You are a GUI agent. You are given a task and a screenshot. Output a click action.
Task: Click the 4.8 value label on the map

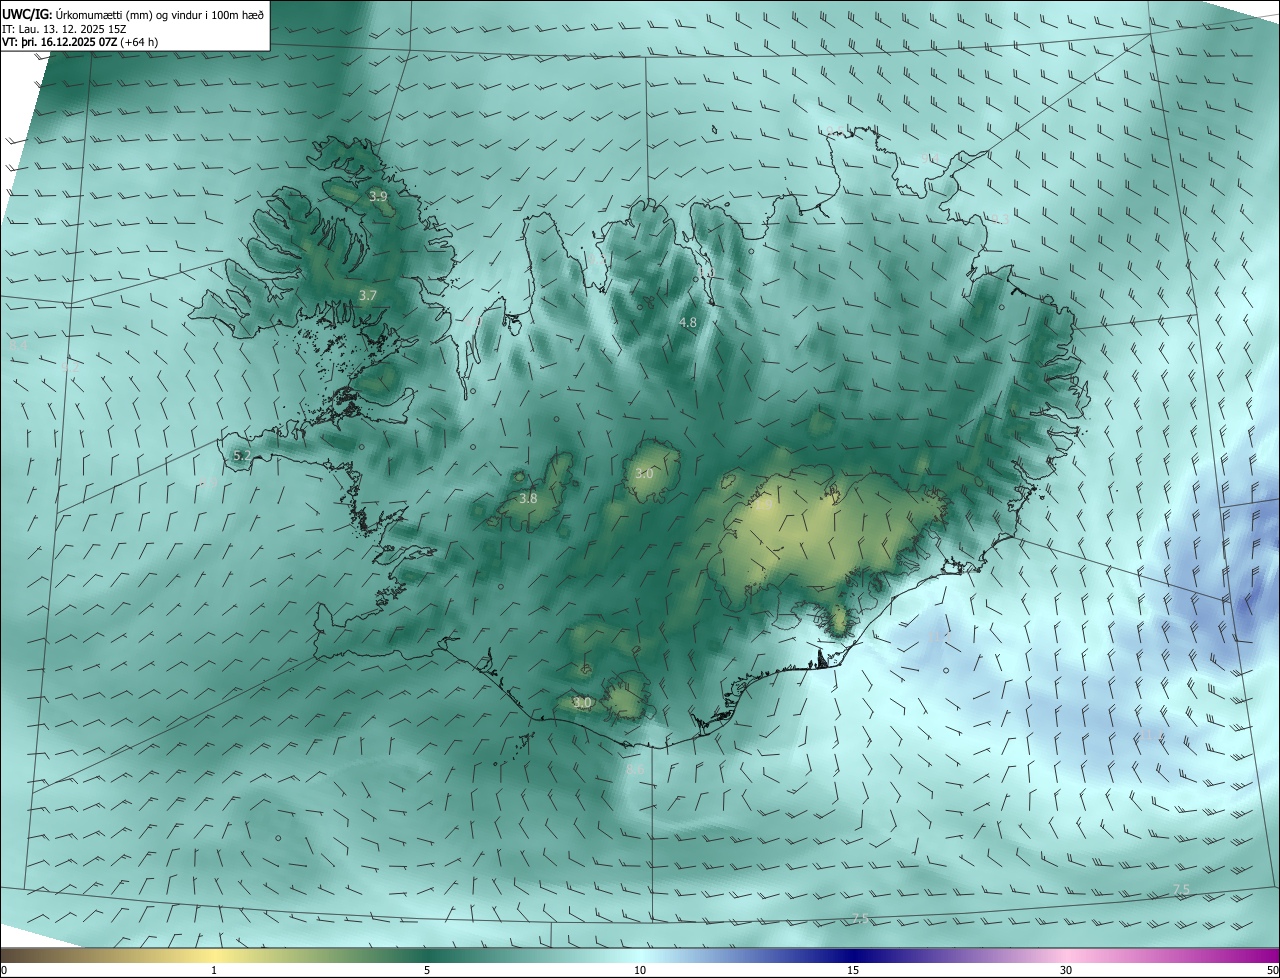point(687,322)
